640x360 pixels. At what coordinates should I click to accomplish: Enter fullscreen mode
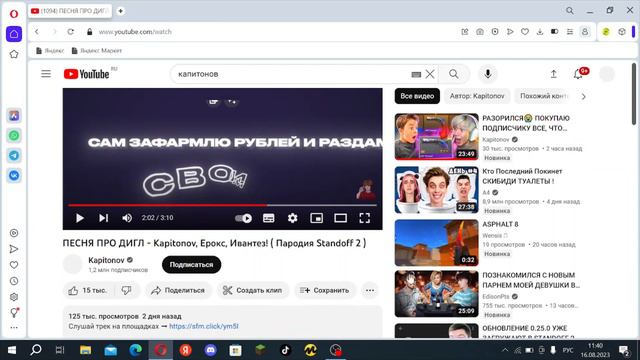click(x=364, y=218)
